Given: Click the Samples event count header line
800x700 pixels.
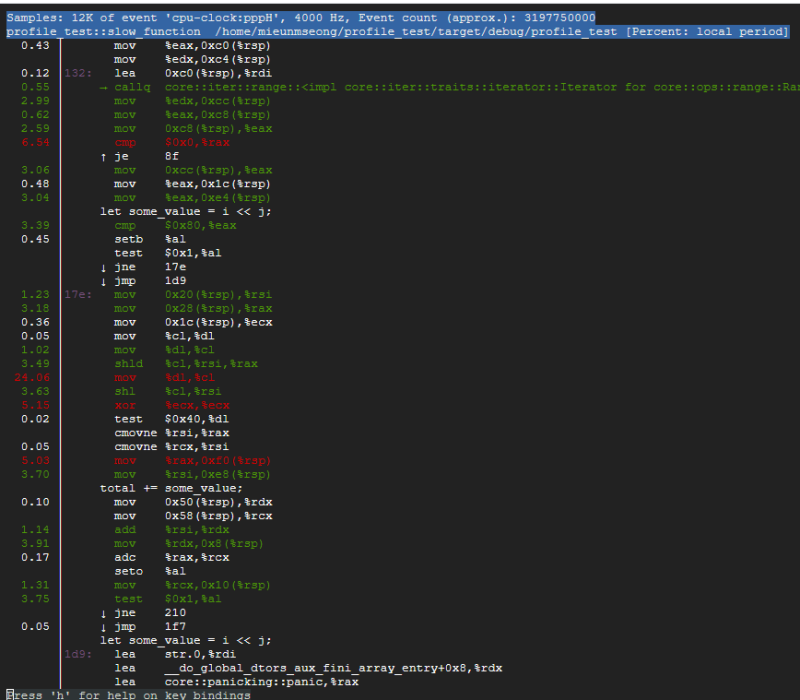Looking at the screenshot, I should coord(300,18).
